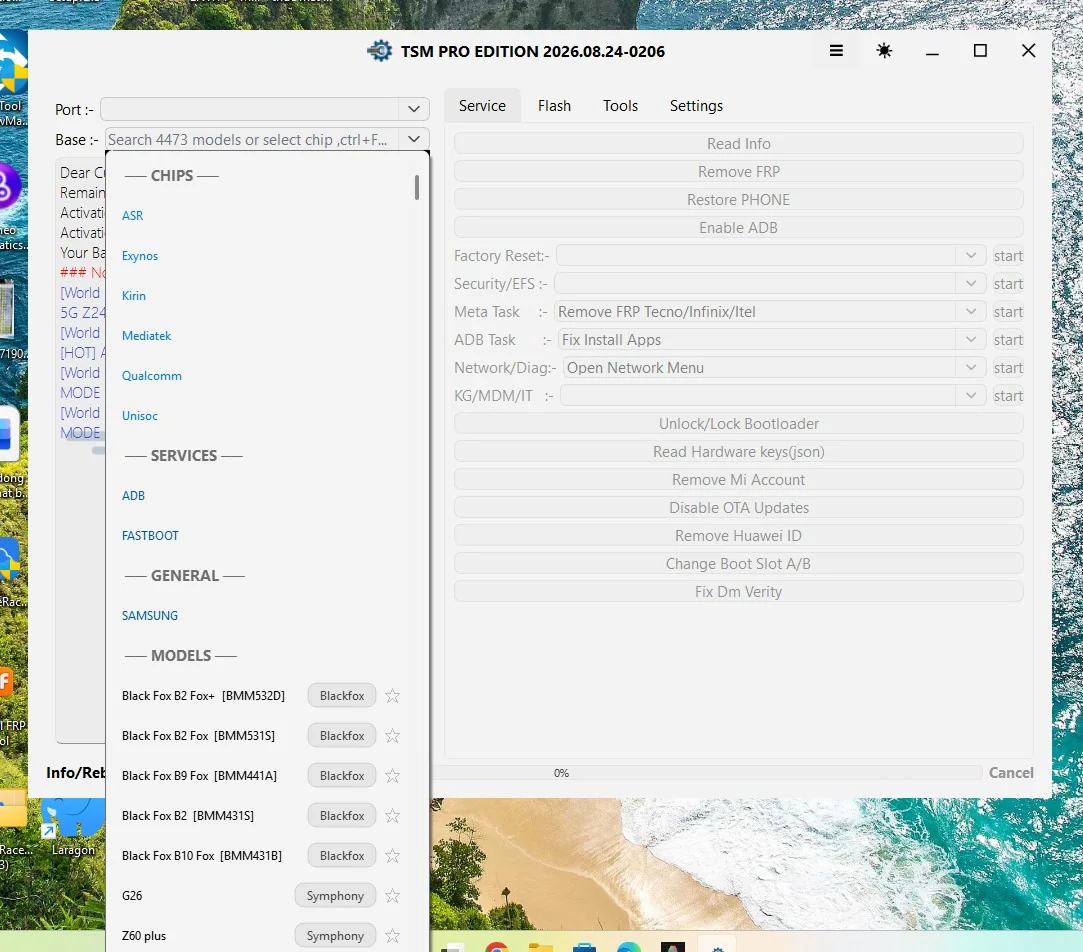Filter by Symphony tag on G26 row
This screenshot has width=1083, height=952.
click(x=335, y=896)
